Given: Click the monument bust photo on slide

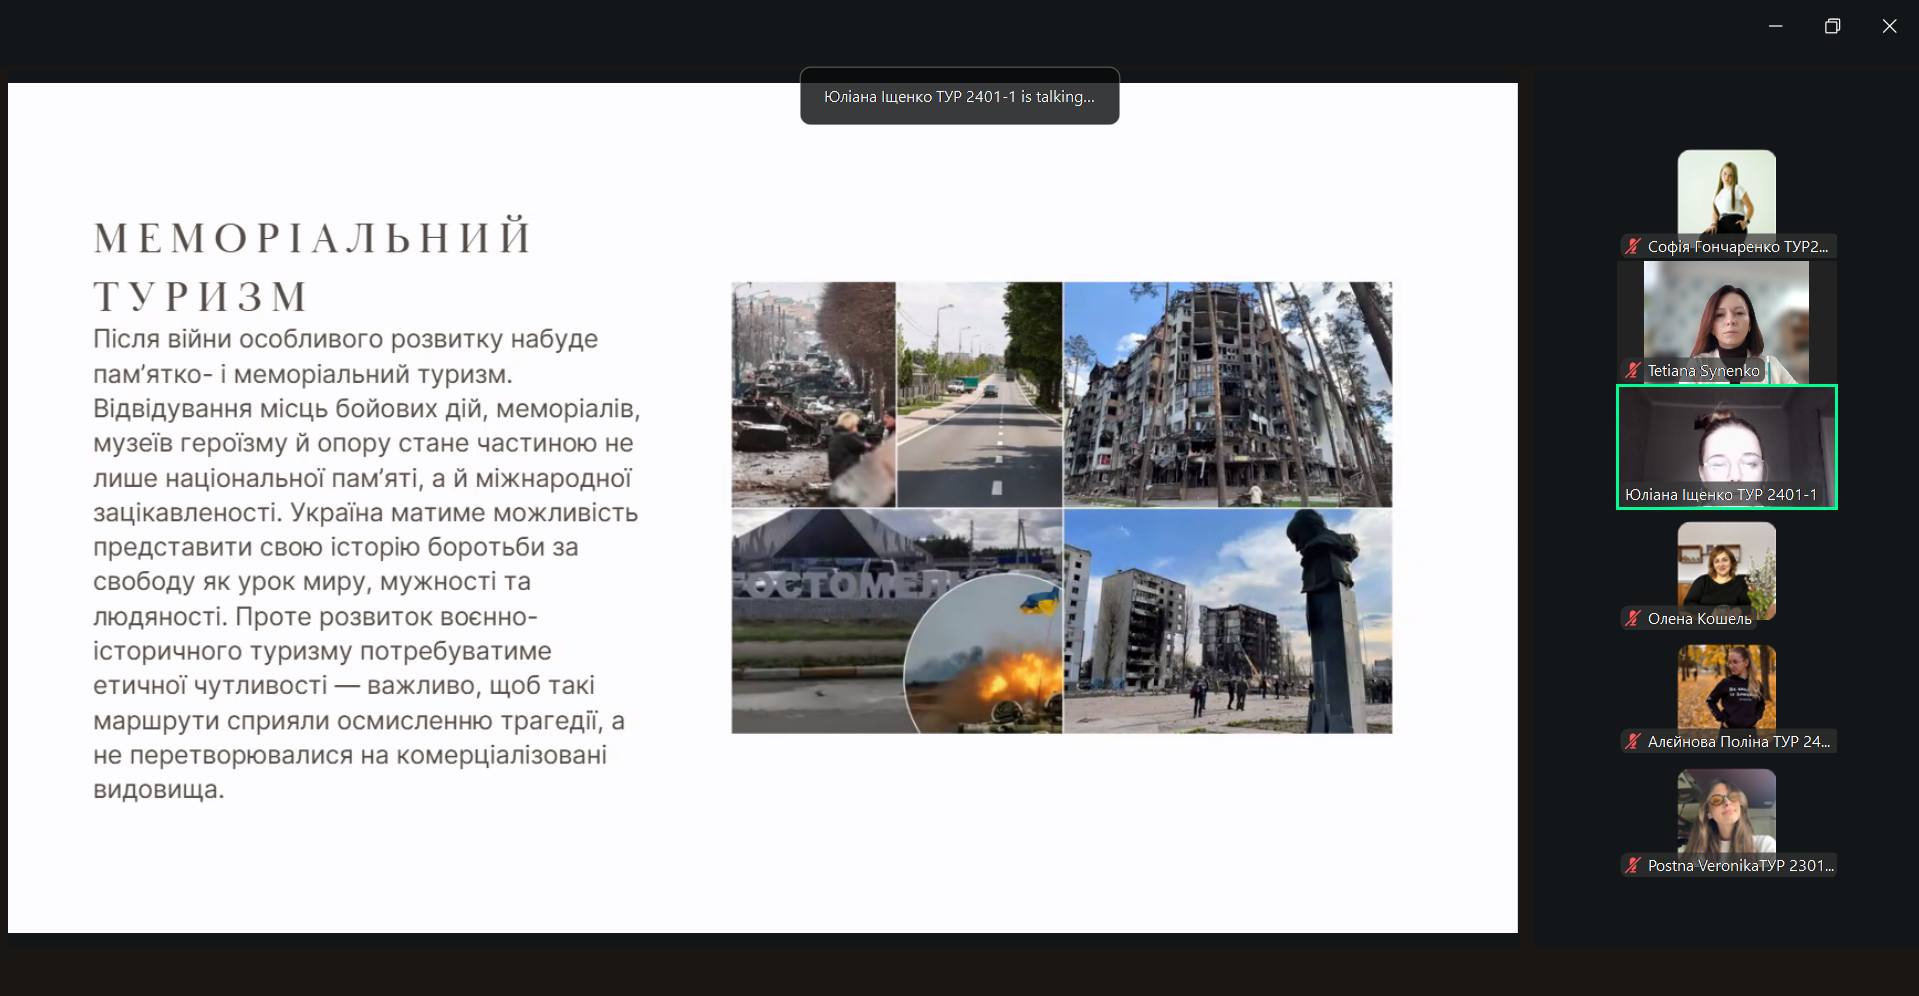Looking at the screenshot, I should (1227, 621).
